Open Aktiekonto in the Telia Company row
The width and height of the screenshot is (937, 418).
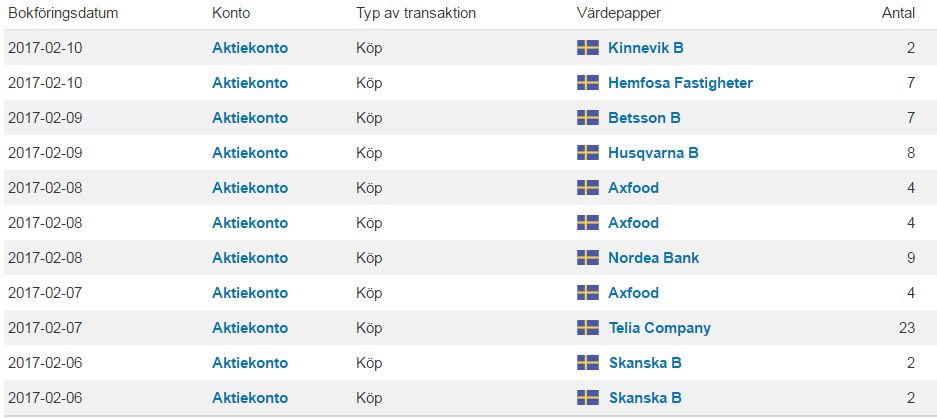click(x=250, y=328)
